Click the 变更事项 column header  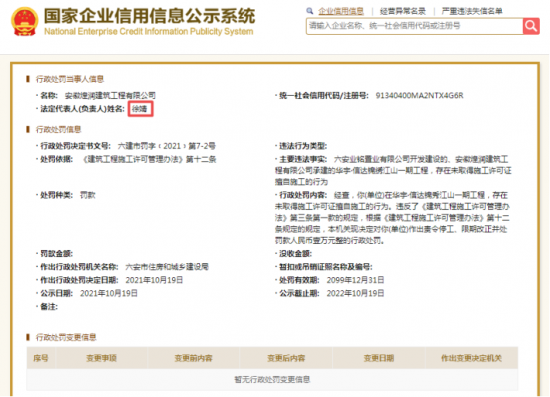point(101,358)
